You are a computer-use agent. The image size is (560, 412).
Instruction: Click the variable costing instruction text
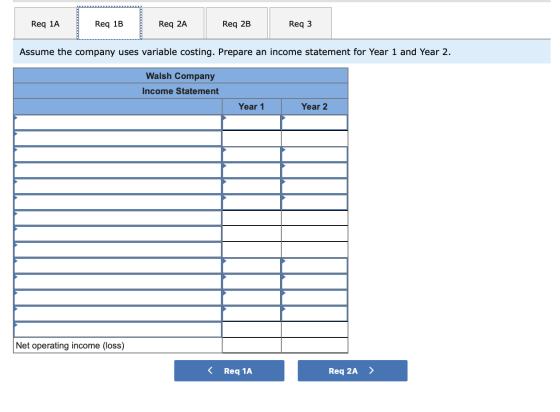(235, 52)
